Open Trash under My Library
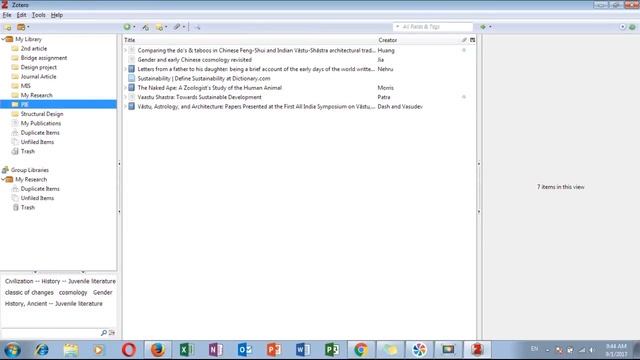 coord(27,151)
